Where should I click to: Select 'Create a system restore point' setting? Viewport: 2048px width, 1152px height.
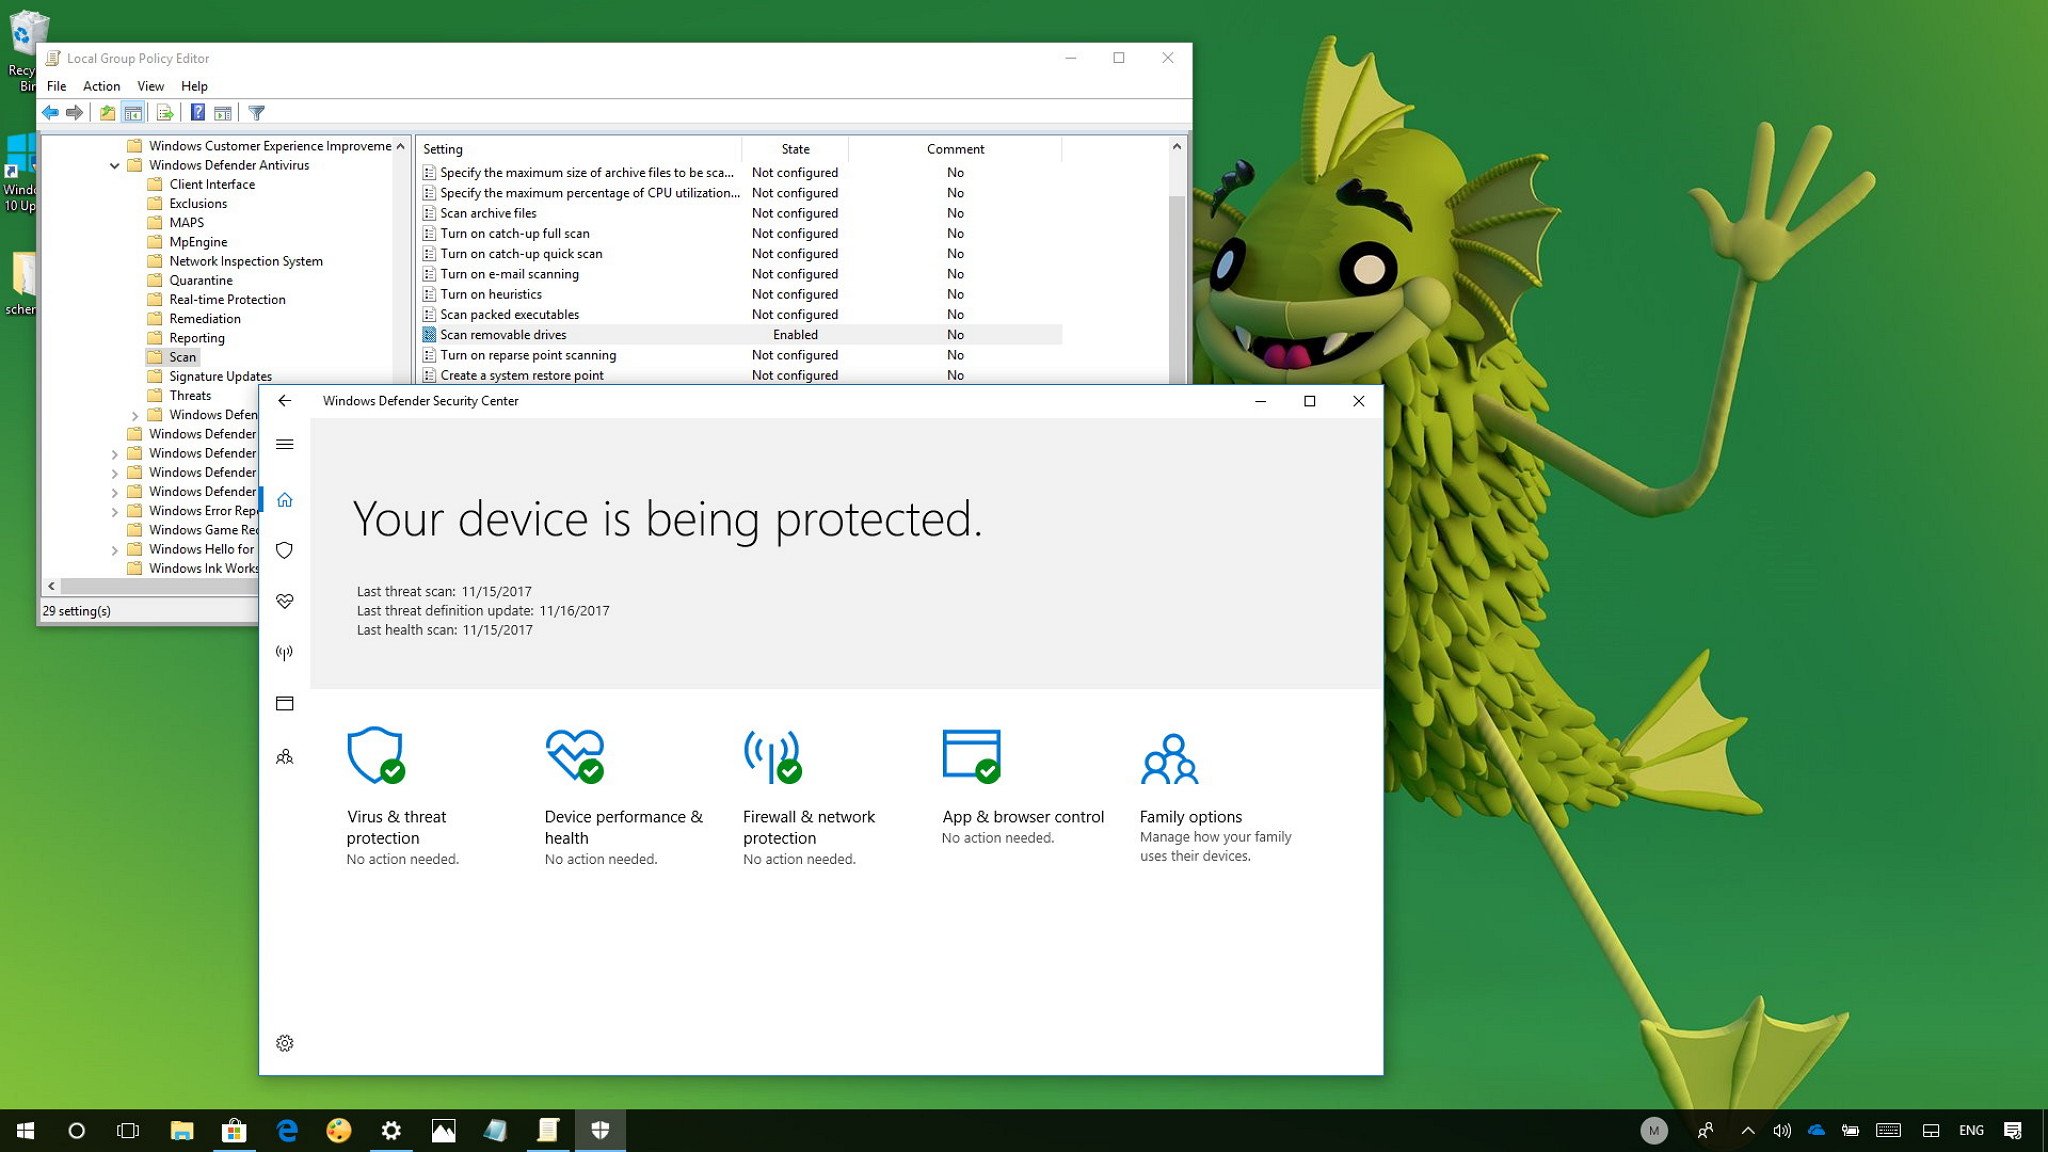coord(741,375)
